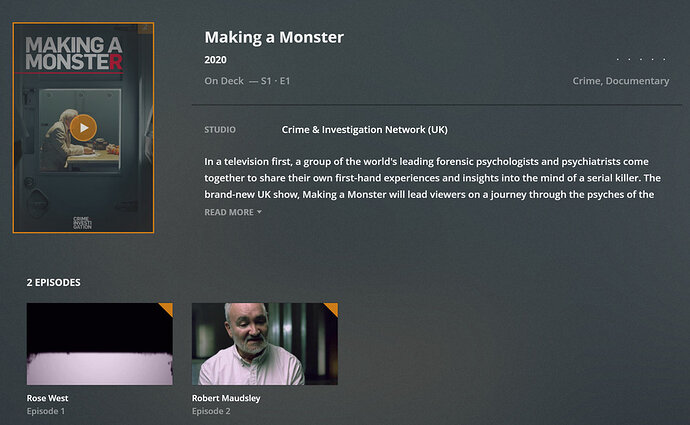
Task: Click the Robert Maudsley episode title
Action: [226, 398]
